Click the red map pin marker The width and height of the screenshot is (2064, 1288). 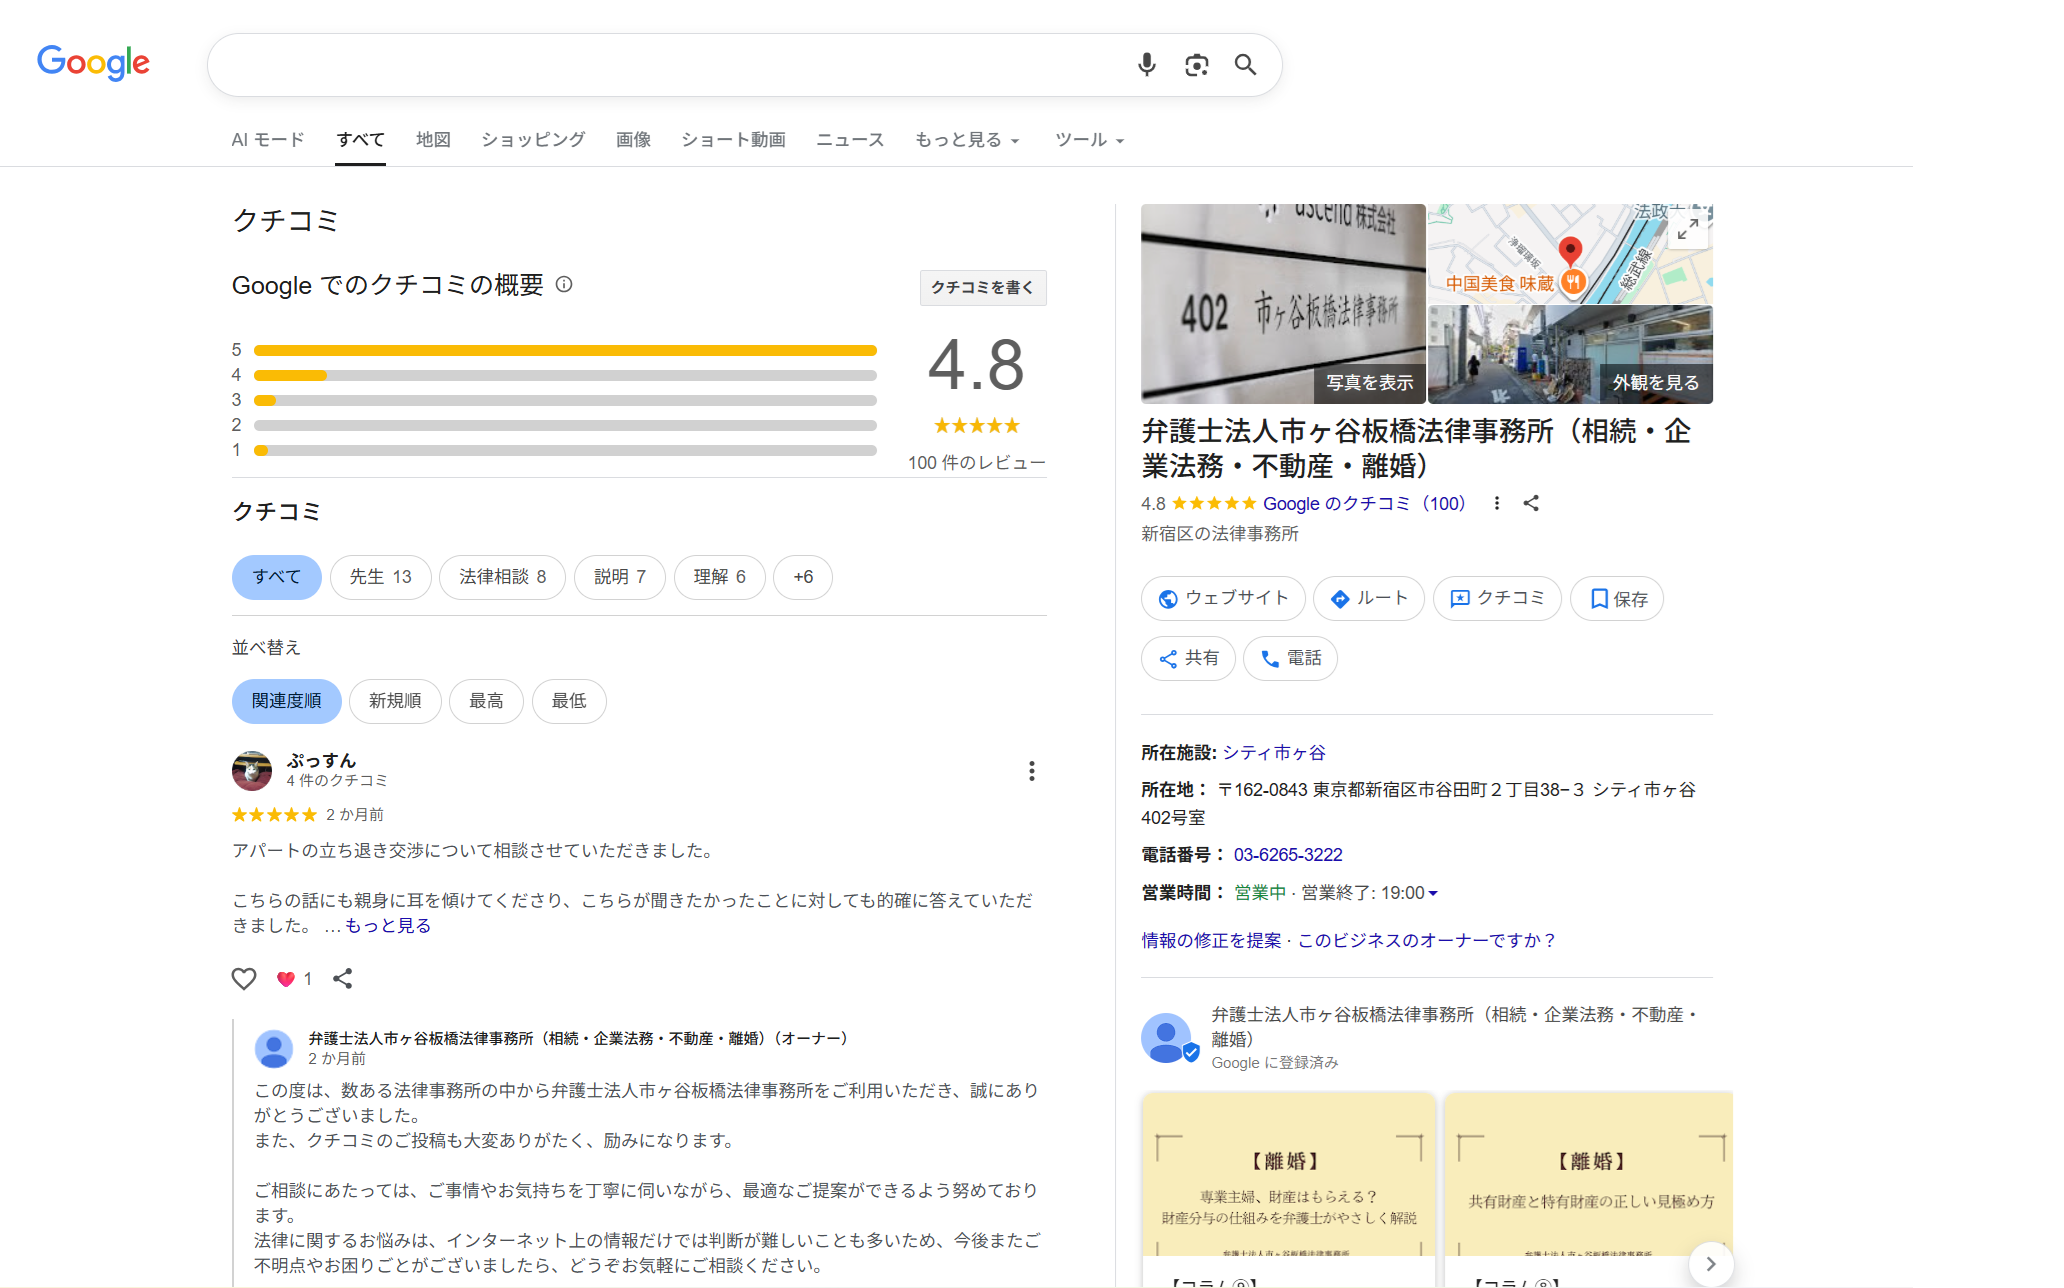pos(1570,250)
